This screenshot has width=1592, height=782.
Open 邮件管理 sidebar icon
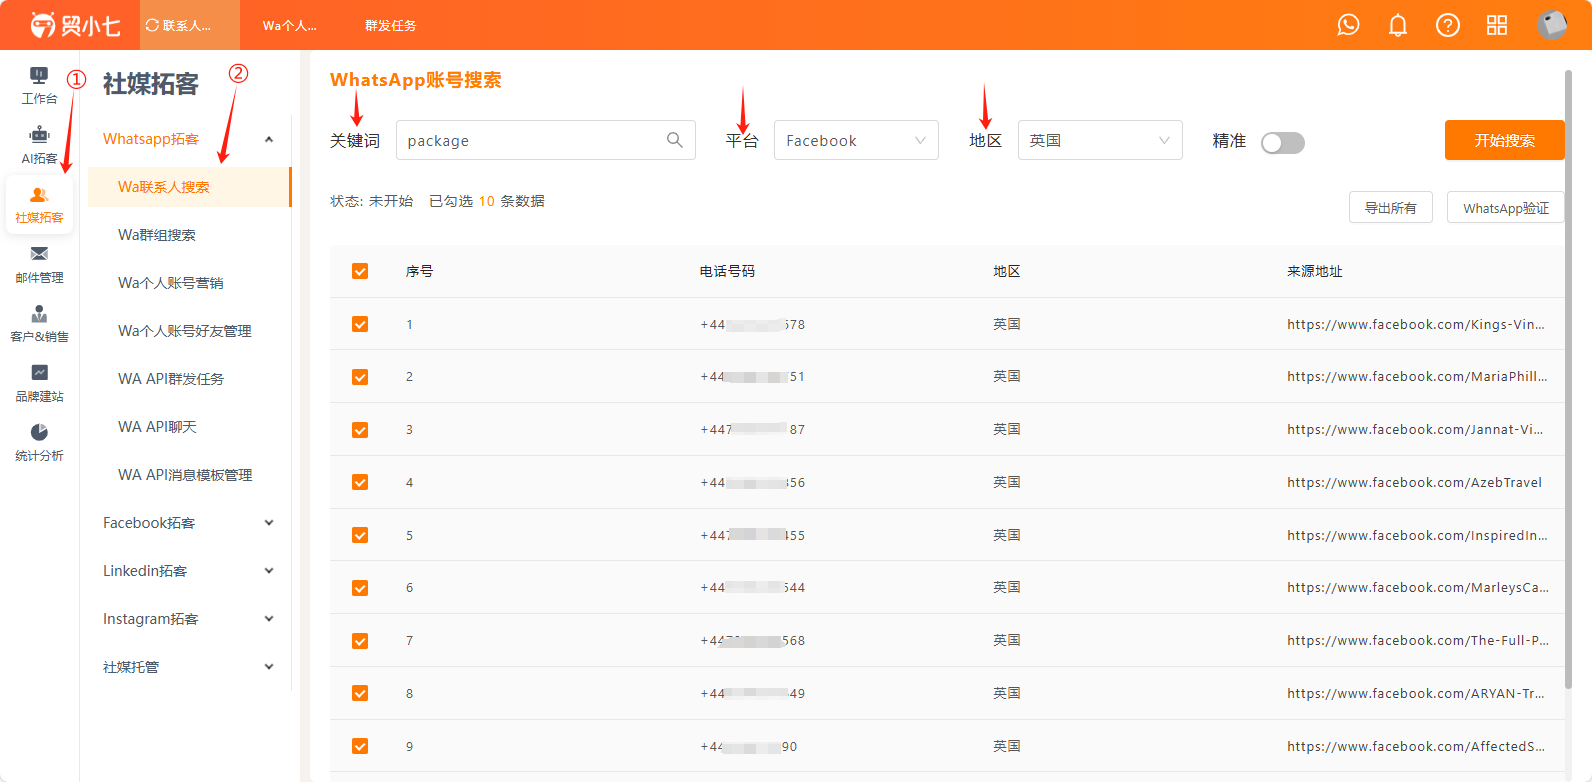point(39,265)
